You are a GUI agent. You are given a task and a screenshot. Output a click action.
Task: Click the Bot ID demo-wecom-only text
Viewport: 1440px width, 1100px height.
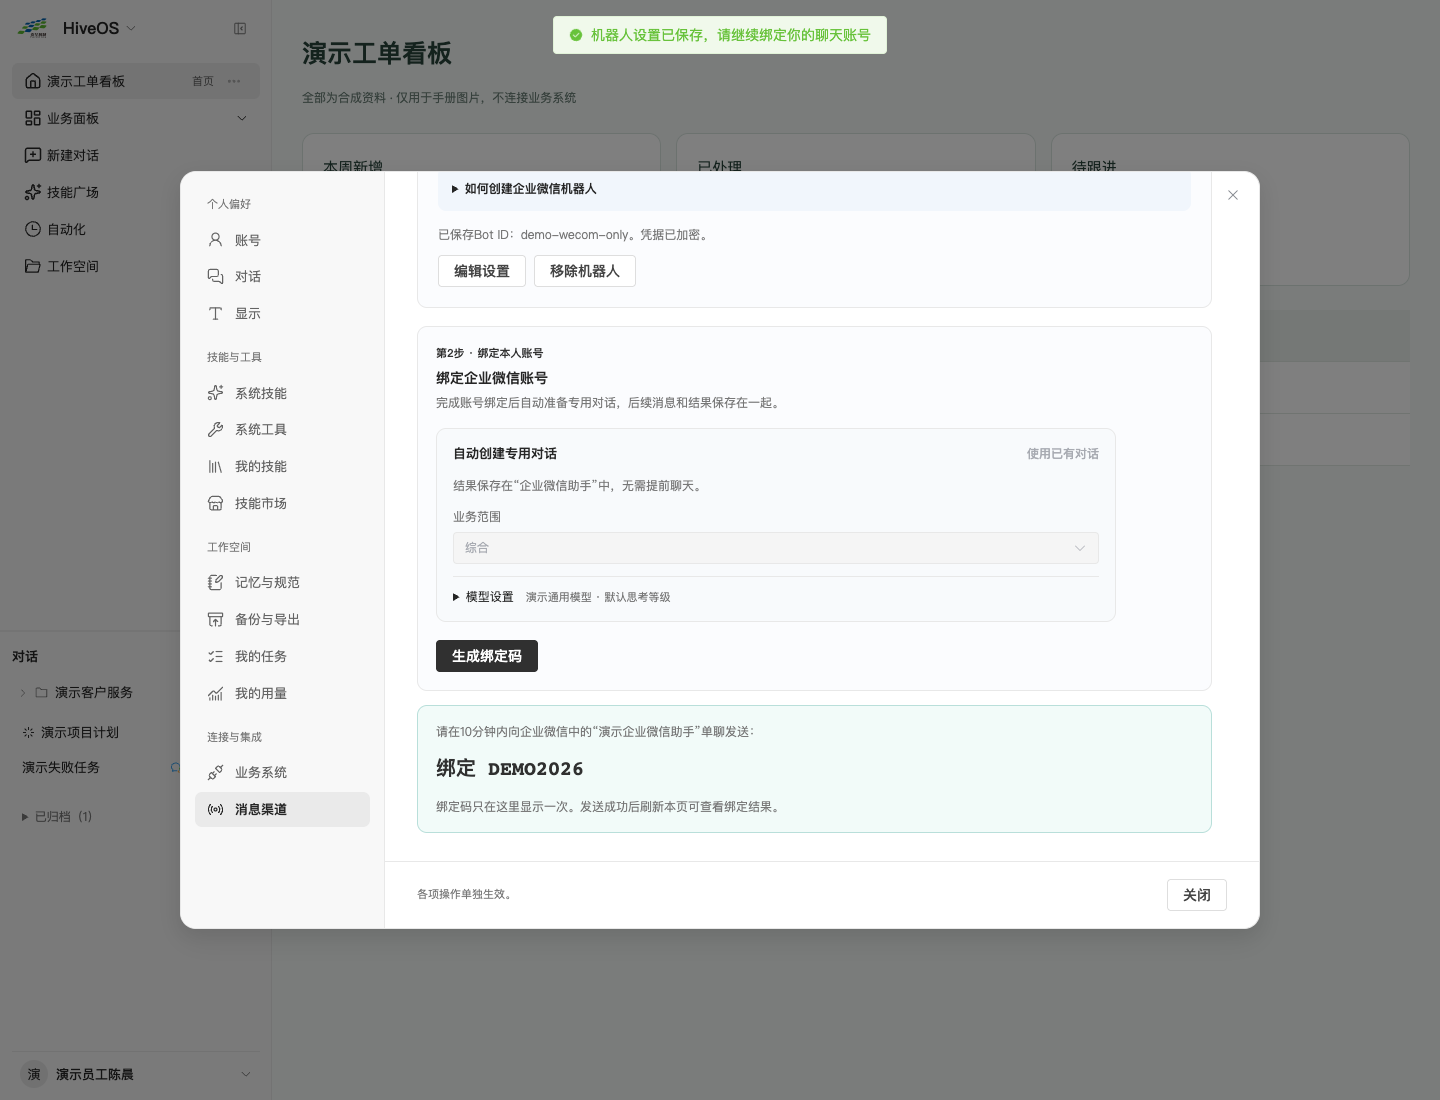[x=575, y=235]
